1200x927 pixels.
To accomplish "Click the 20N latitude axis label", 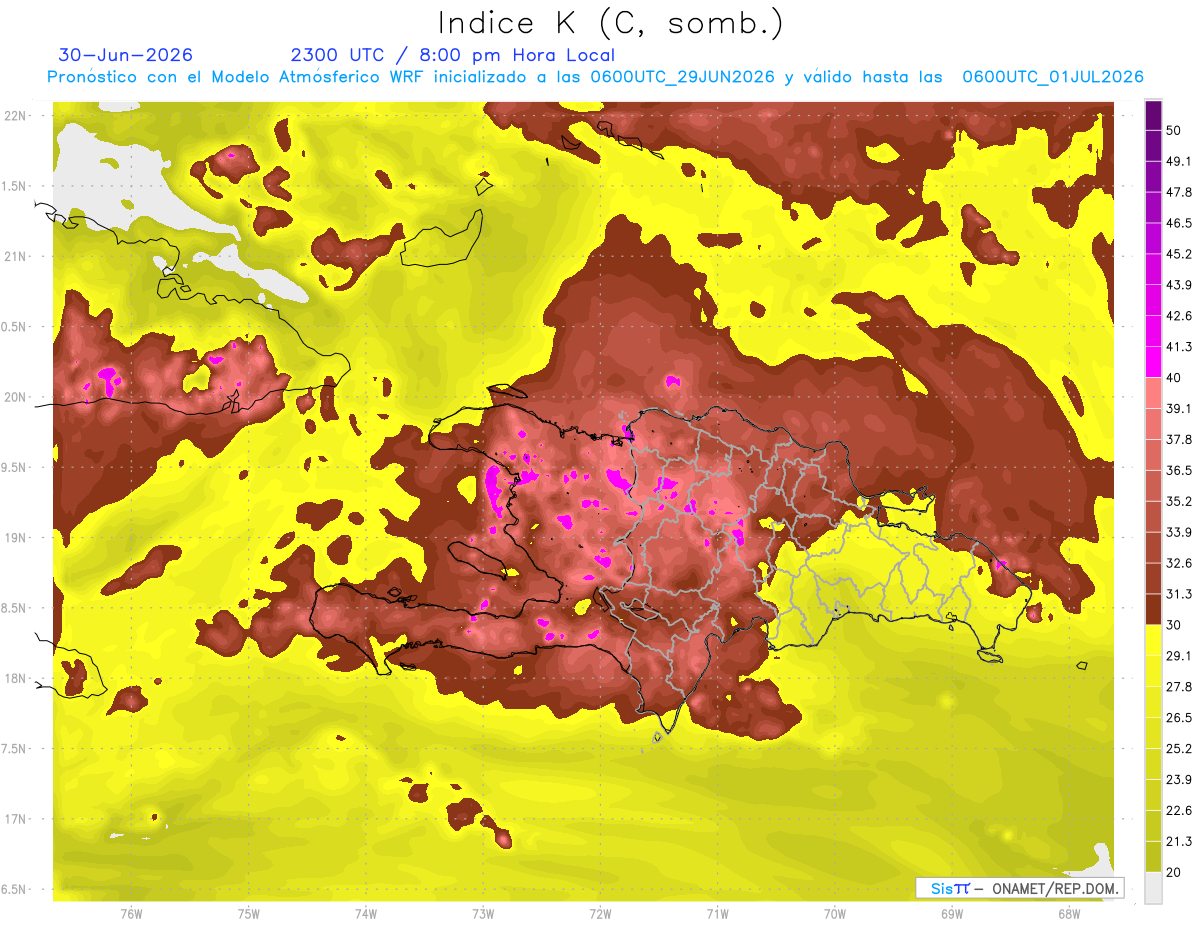I will point(15,397).
